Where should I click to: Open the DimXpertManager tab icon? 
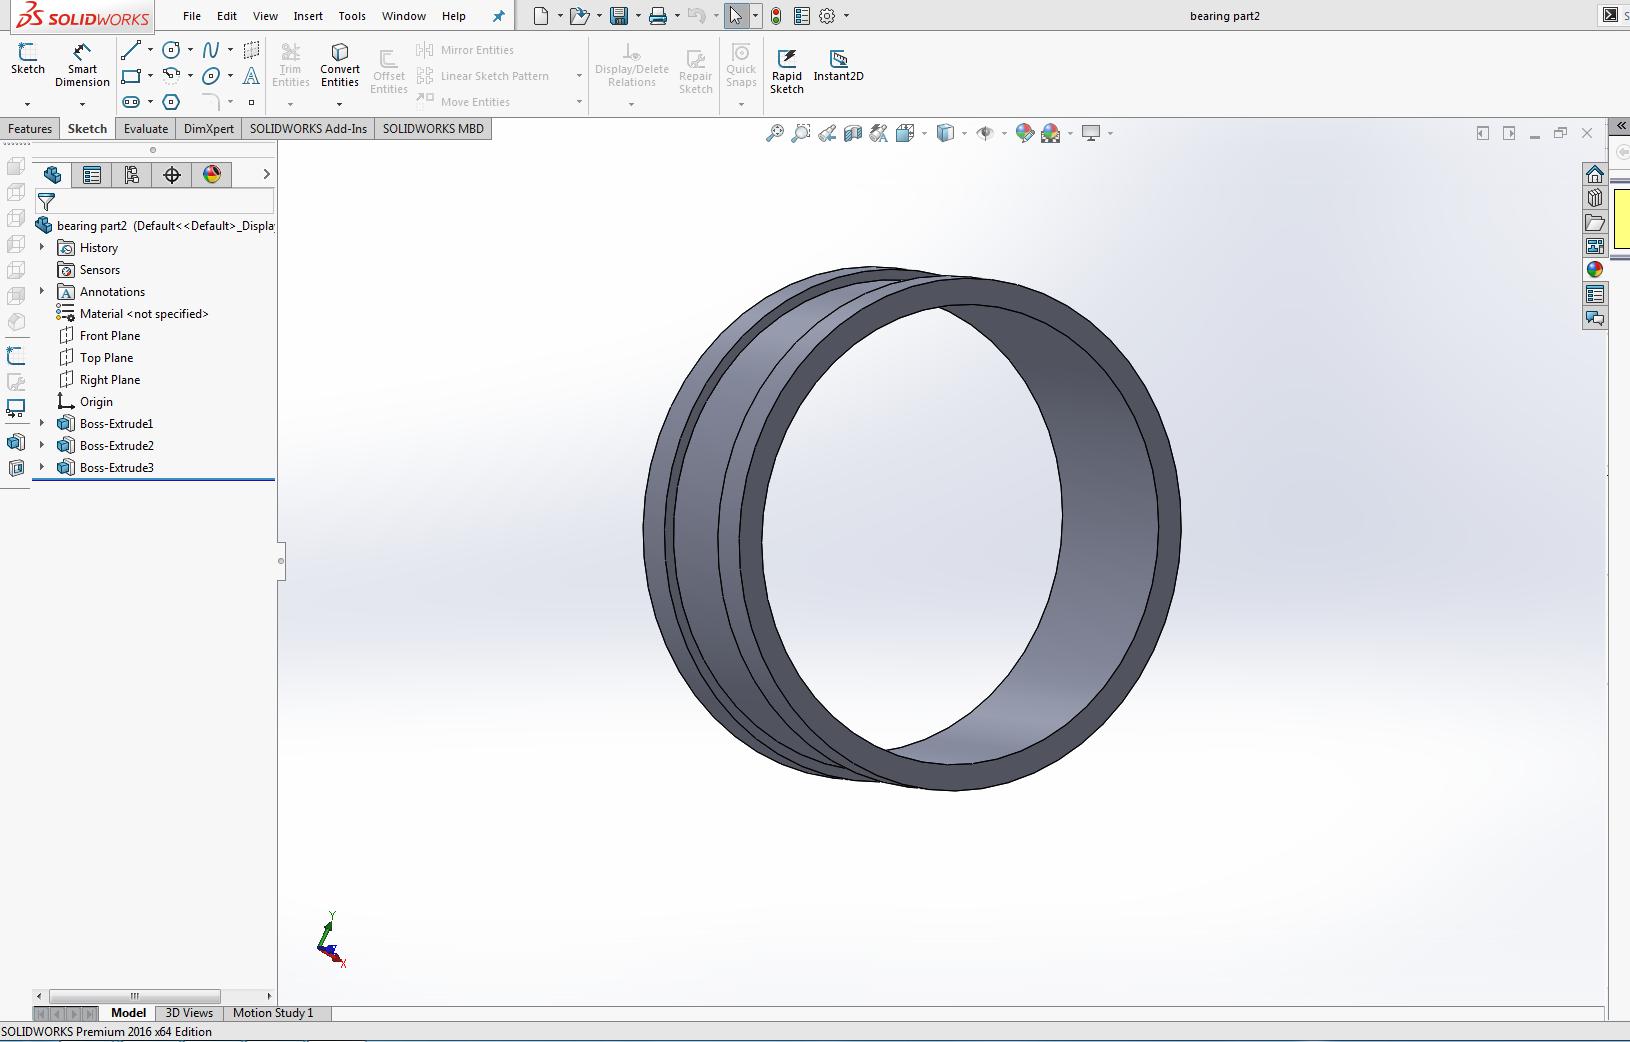click(172, 175)
